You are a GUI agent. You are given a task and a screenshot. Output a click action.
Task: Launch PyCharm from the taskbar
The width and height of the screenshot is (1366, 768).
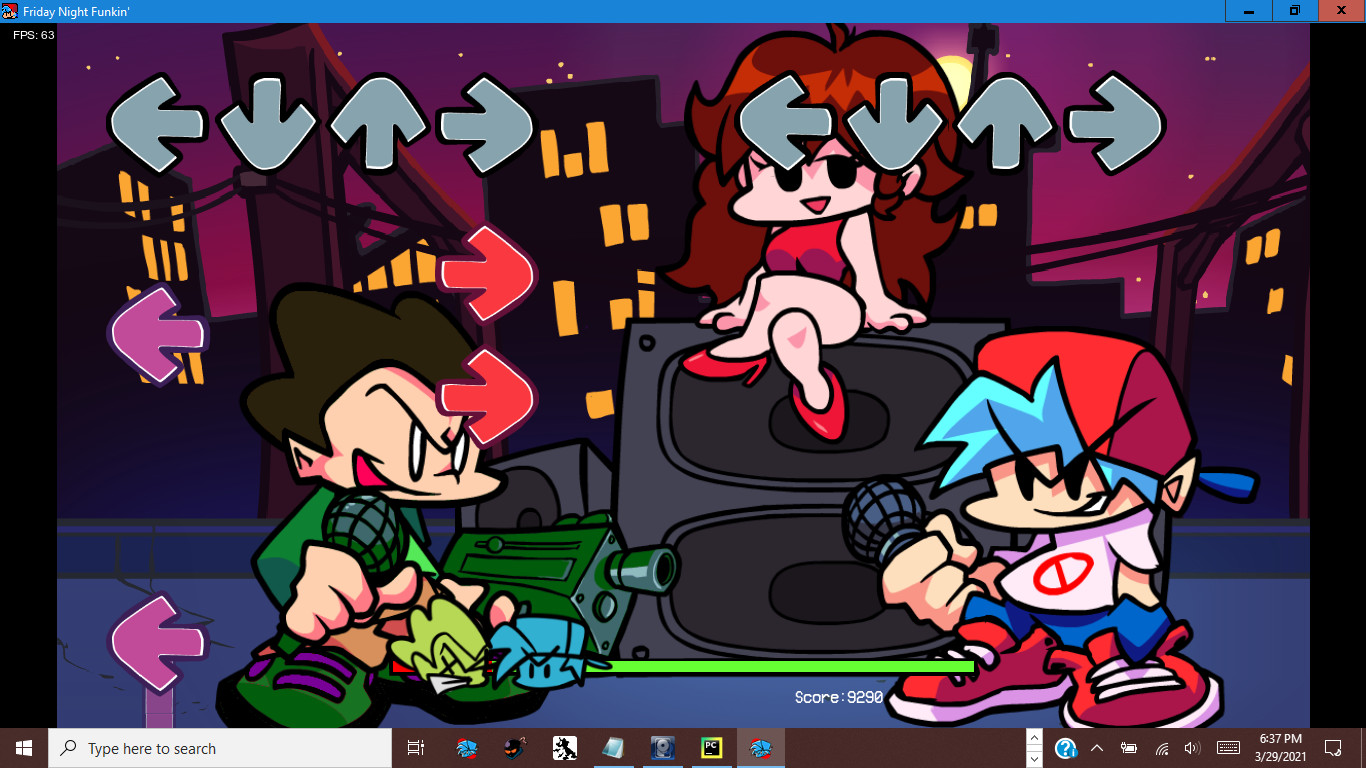click(713, 747)
